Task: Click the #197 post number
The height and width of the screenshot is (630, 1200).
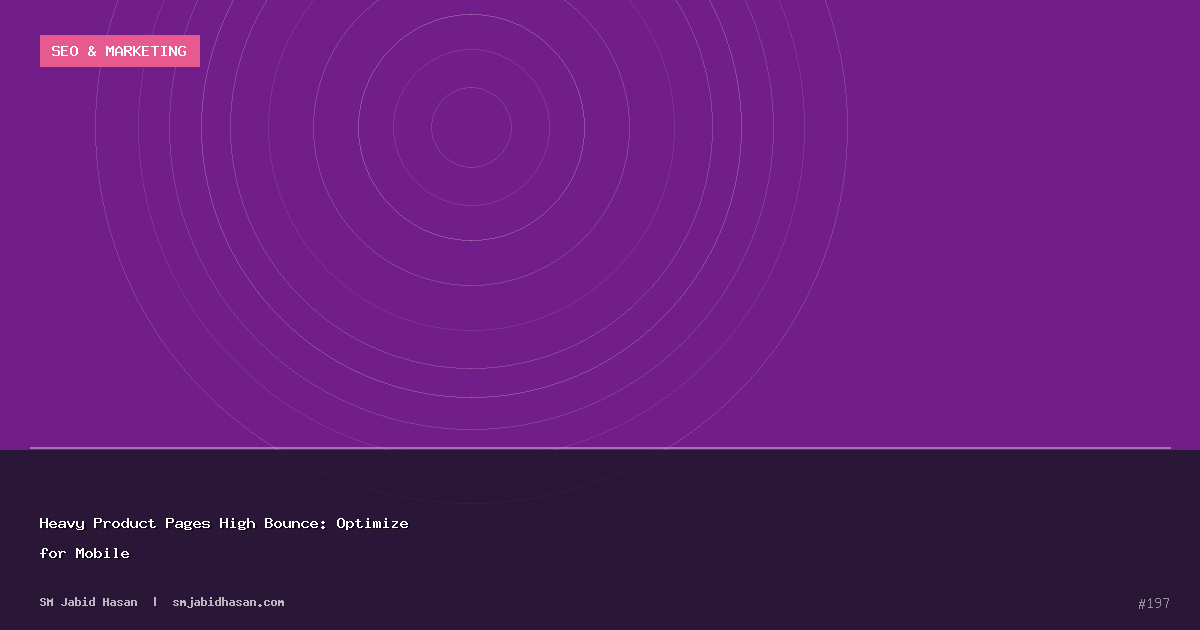Action: pos(1154,603)
